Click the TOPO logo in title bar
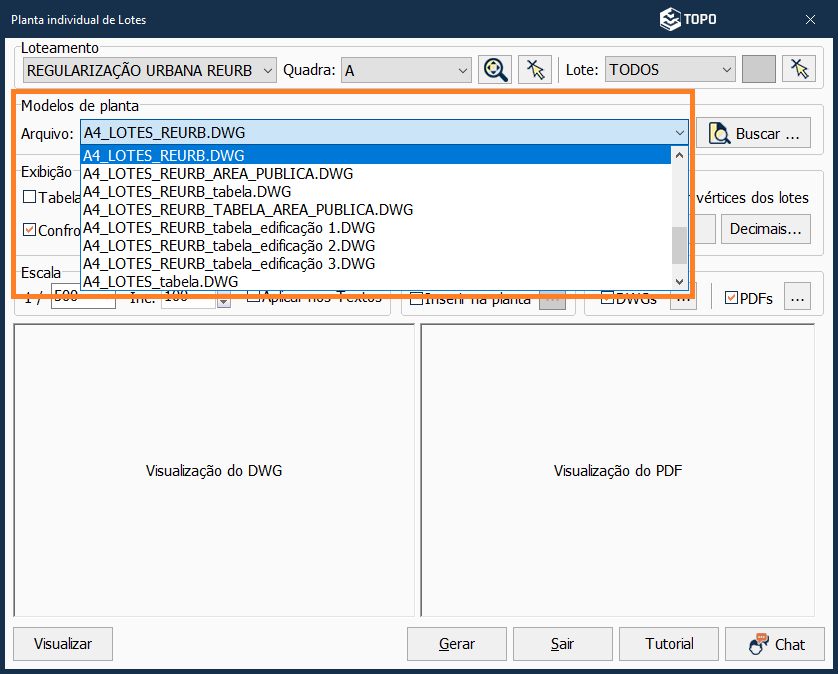Viewport: 838px width, 674px height. coord(688,19)
